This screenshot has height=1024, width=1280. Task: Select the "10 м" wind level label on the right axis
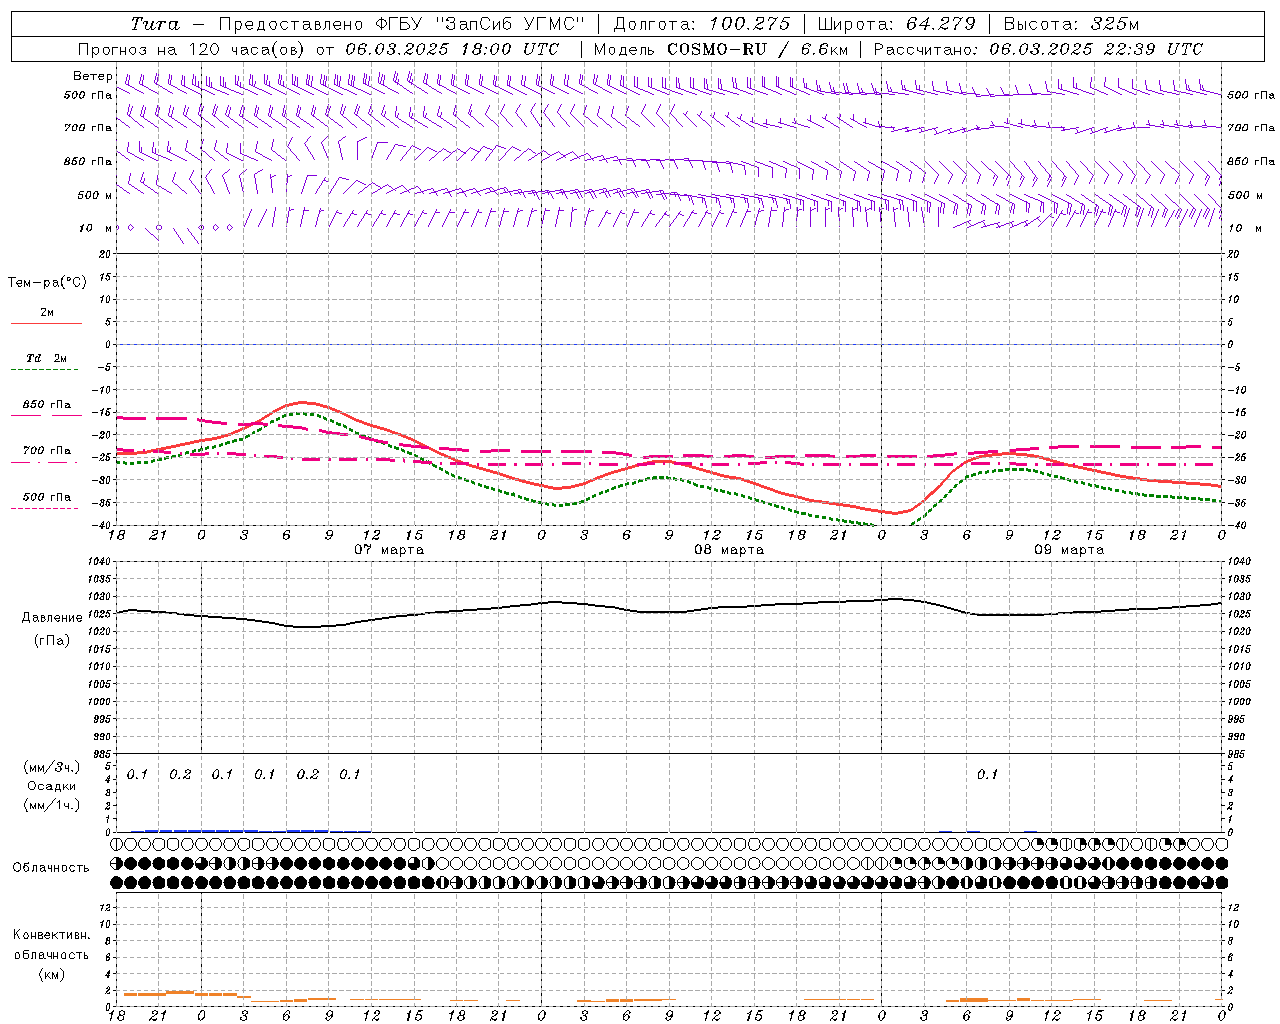pyautogui.click(x=1244, y=228)
